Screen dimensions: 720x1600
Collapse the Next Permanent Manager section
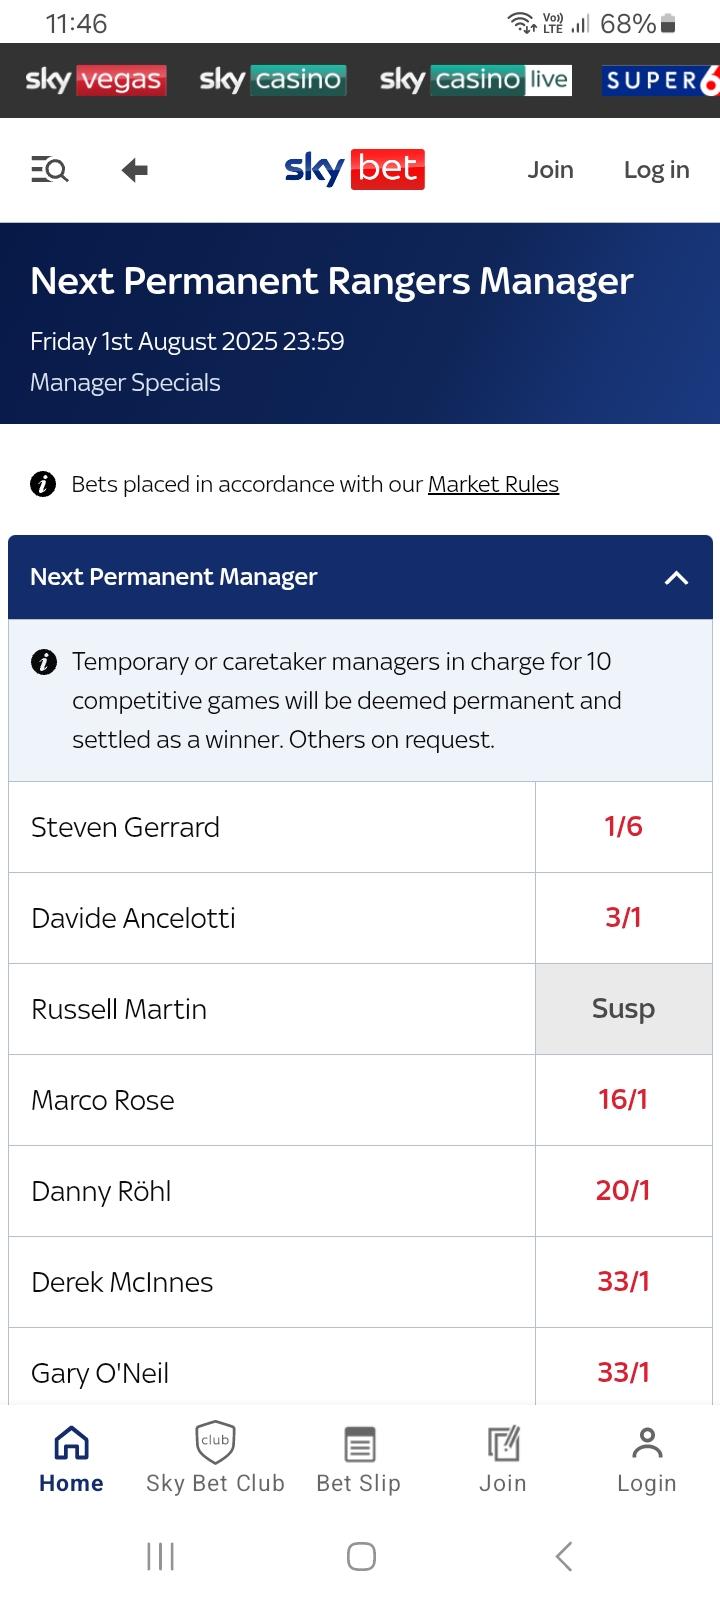(677, 577)
